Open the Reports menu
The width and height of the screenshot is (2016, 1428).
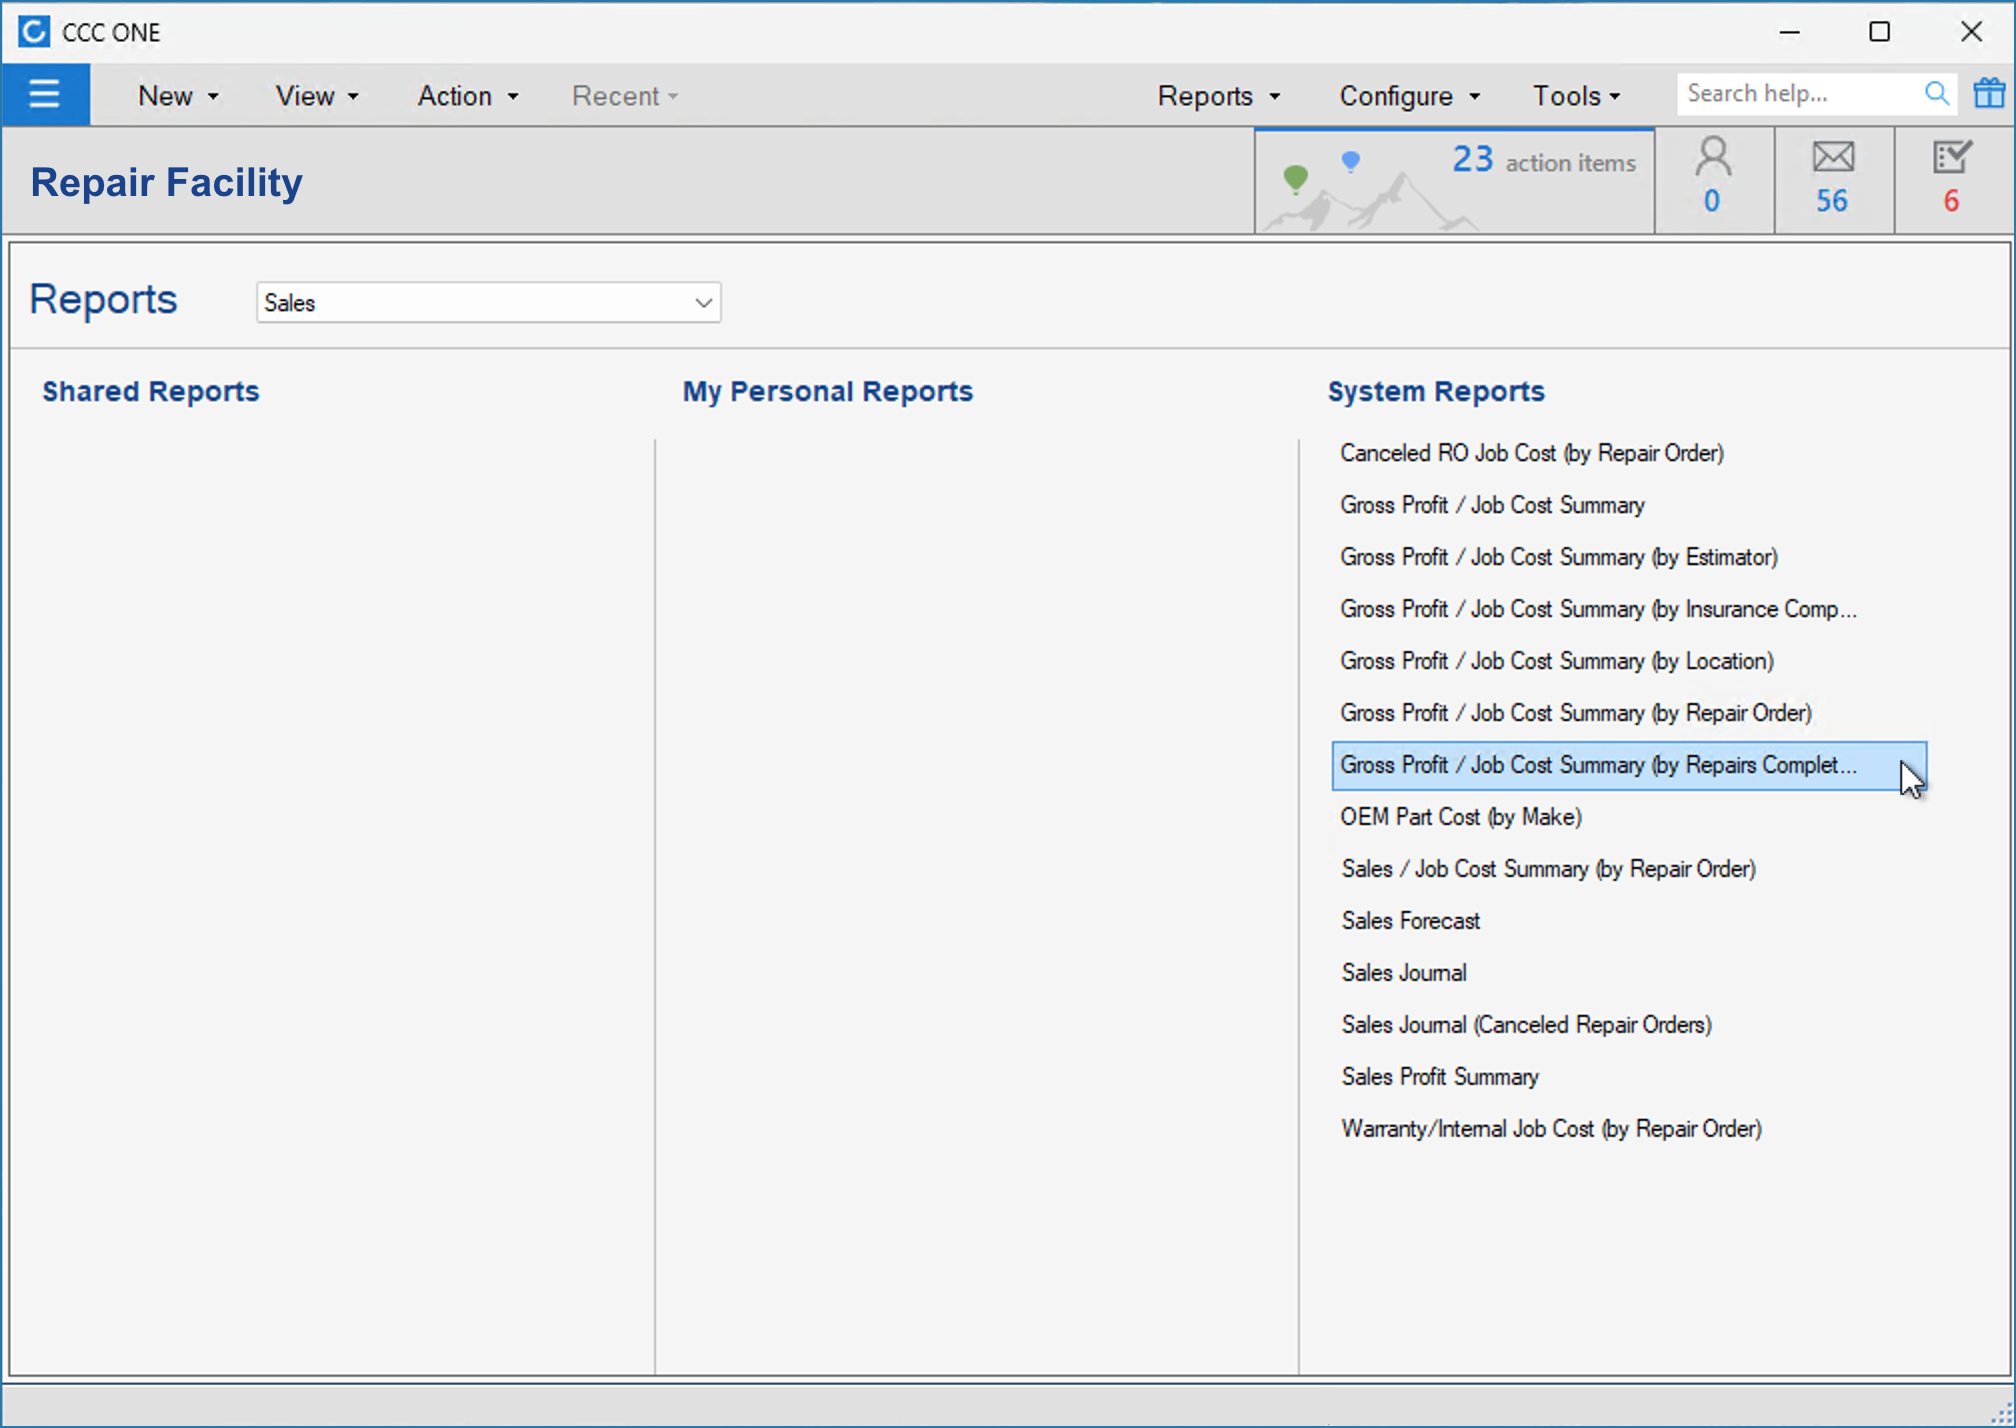coord(1218,96)
